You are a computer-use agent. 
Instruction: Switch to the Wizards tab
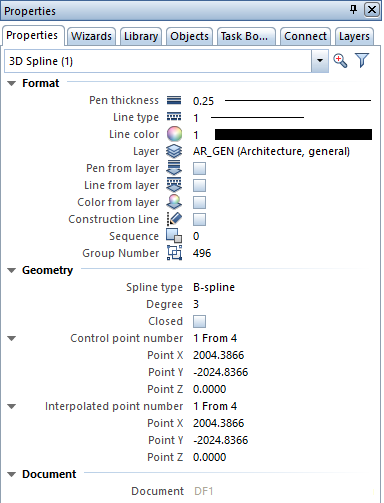[x=91, y=36]
